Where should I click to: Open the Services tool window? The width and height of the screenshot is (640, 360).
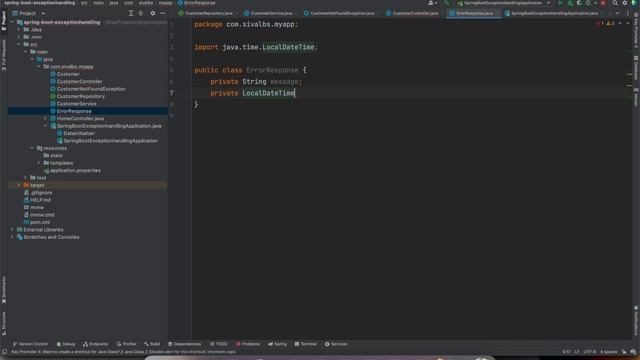click(x=336, y=344)
